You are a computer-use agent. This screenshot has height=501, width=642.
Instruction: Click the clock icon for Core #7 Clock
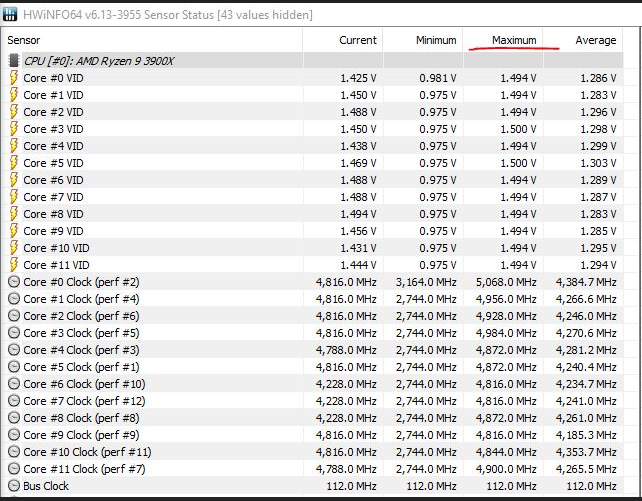pos(14,401)
